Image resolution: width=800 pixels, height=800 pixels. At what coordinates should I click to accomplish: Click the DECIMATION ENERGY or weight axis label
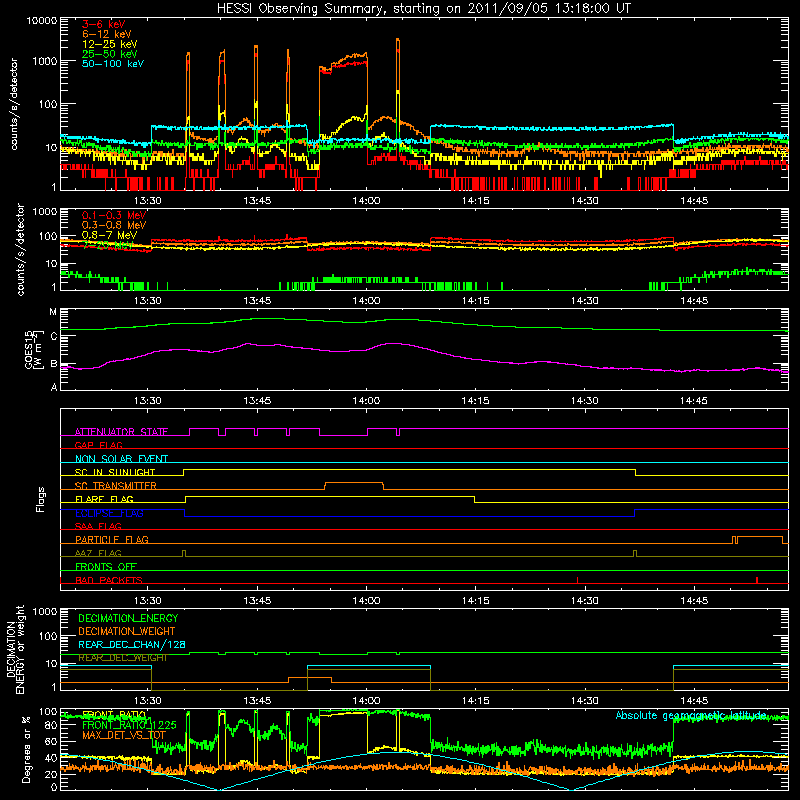(15, 649)
